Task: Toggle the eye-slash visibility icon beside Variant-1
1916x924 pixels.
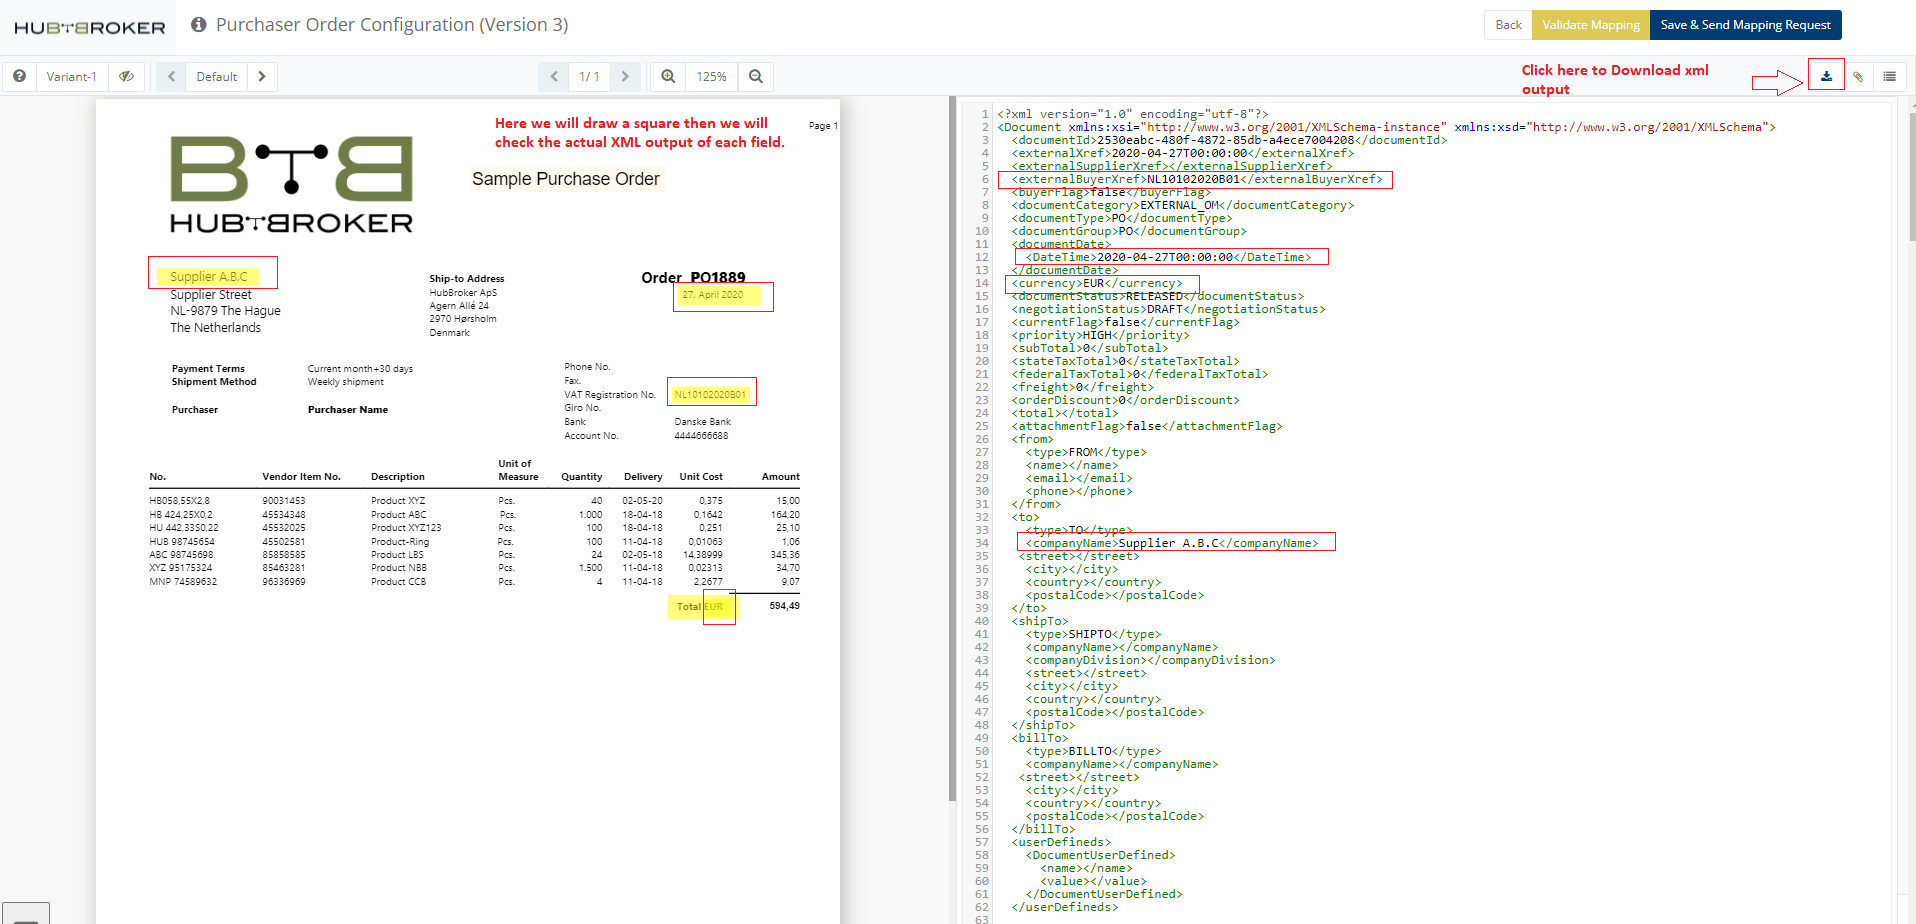Action: tap(126, 76)
